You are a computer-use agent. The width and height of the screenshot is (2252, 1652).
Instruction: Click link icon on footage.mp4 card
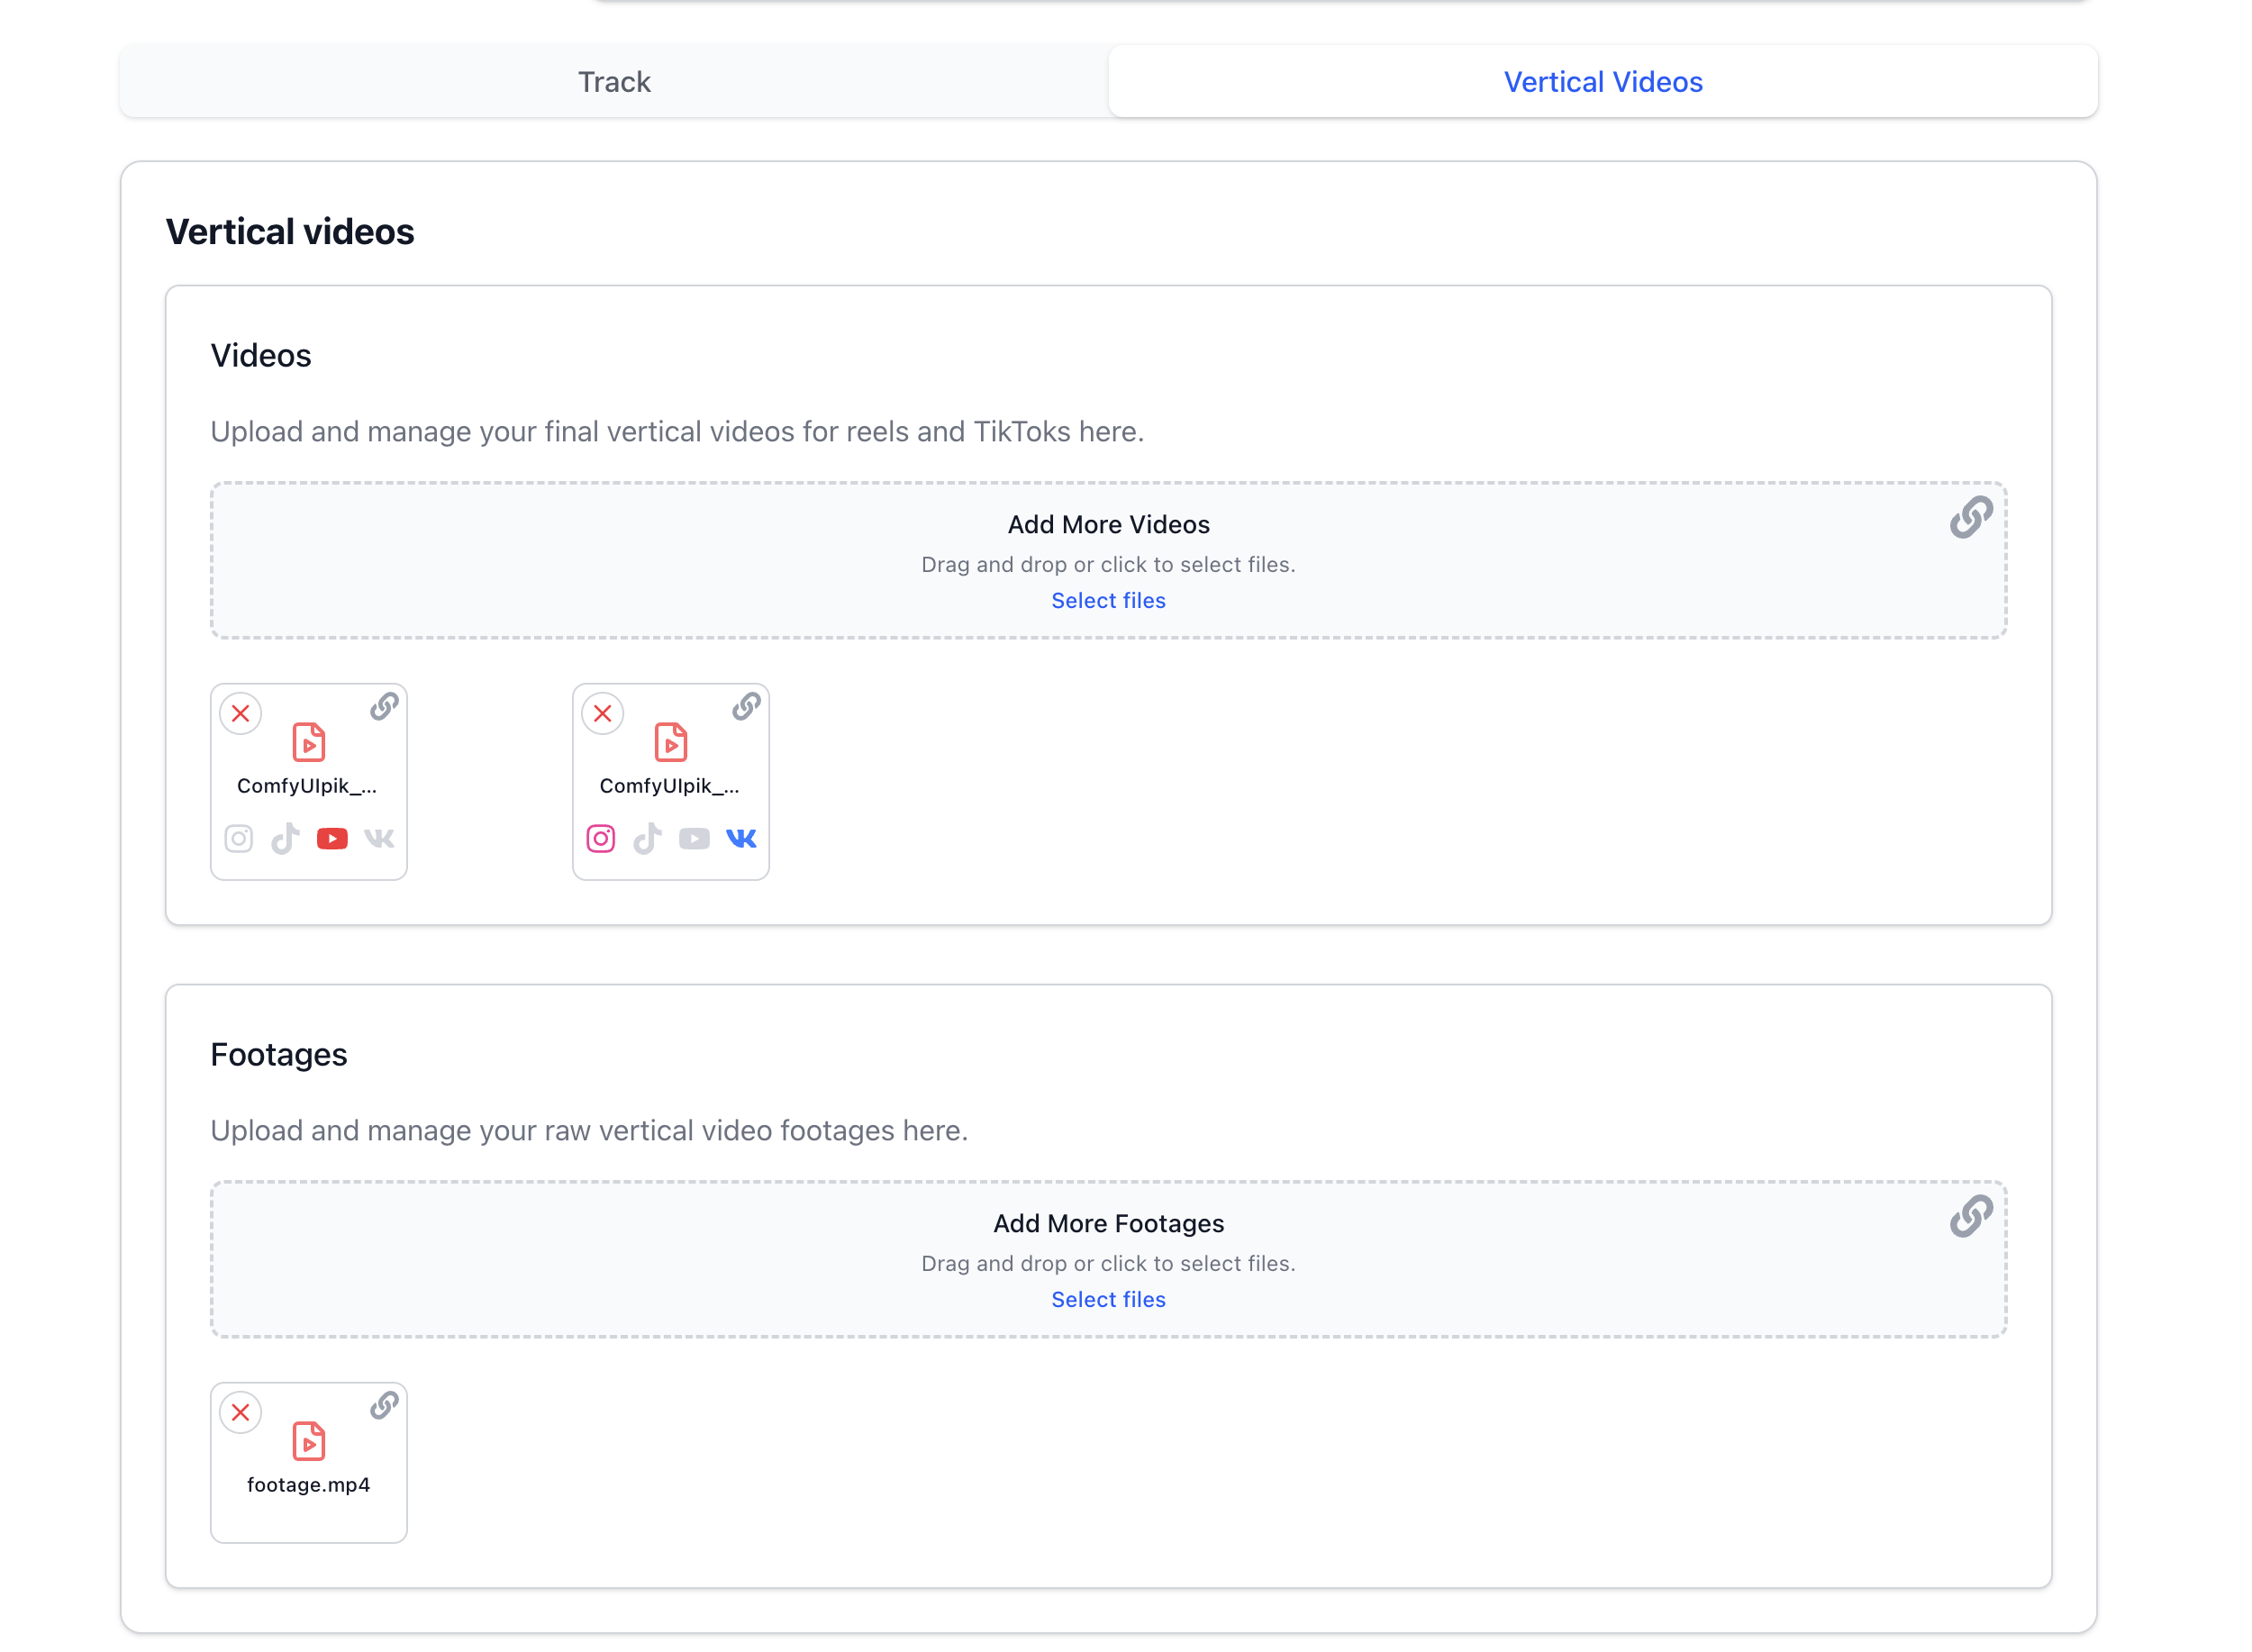coord(384,1406)
